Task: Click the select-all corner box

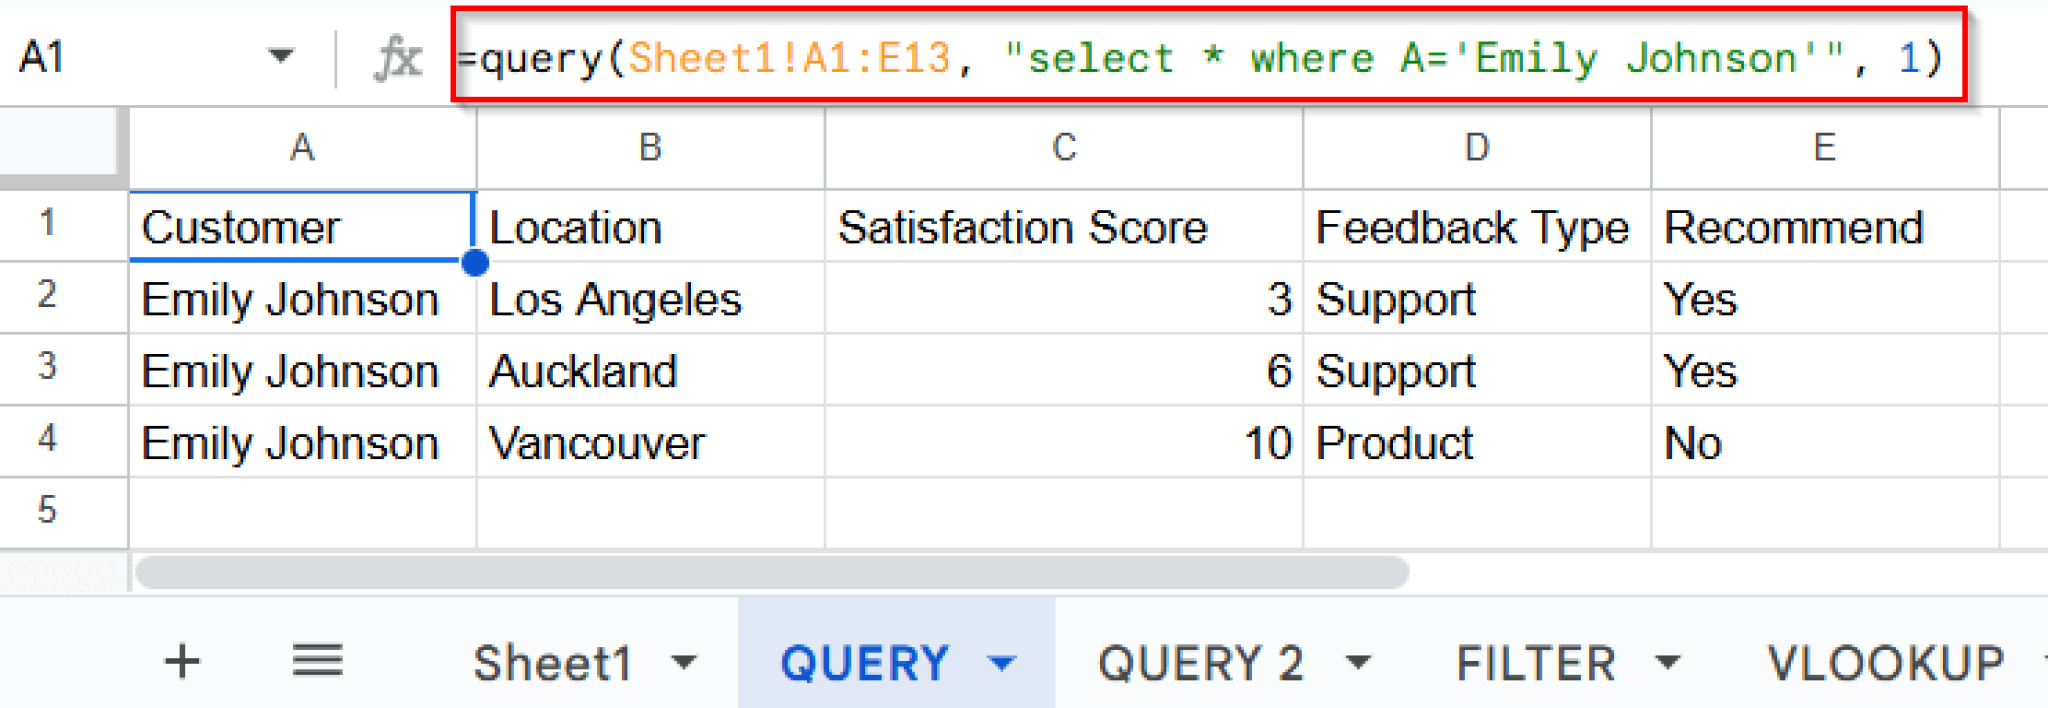Action: pyautogui.click(x=62, y=148)
